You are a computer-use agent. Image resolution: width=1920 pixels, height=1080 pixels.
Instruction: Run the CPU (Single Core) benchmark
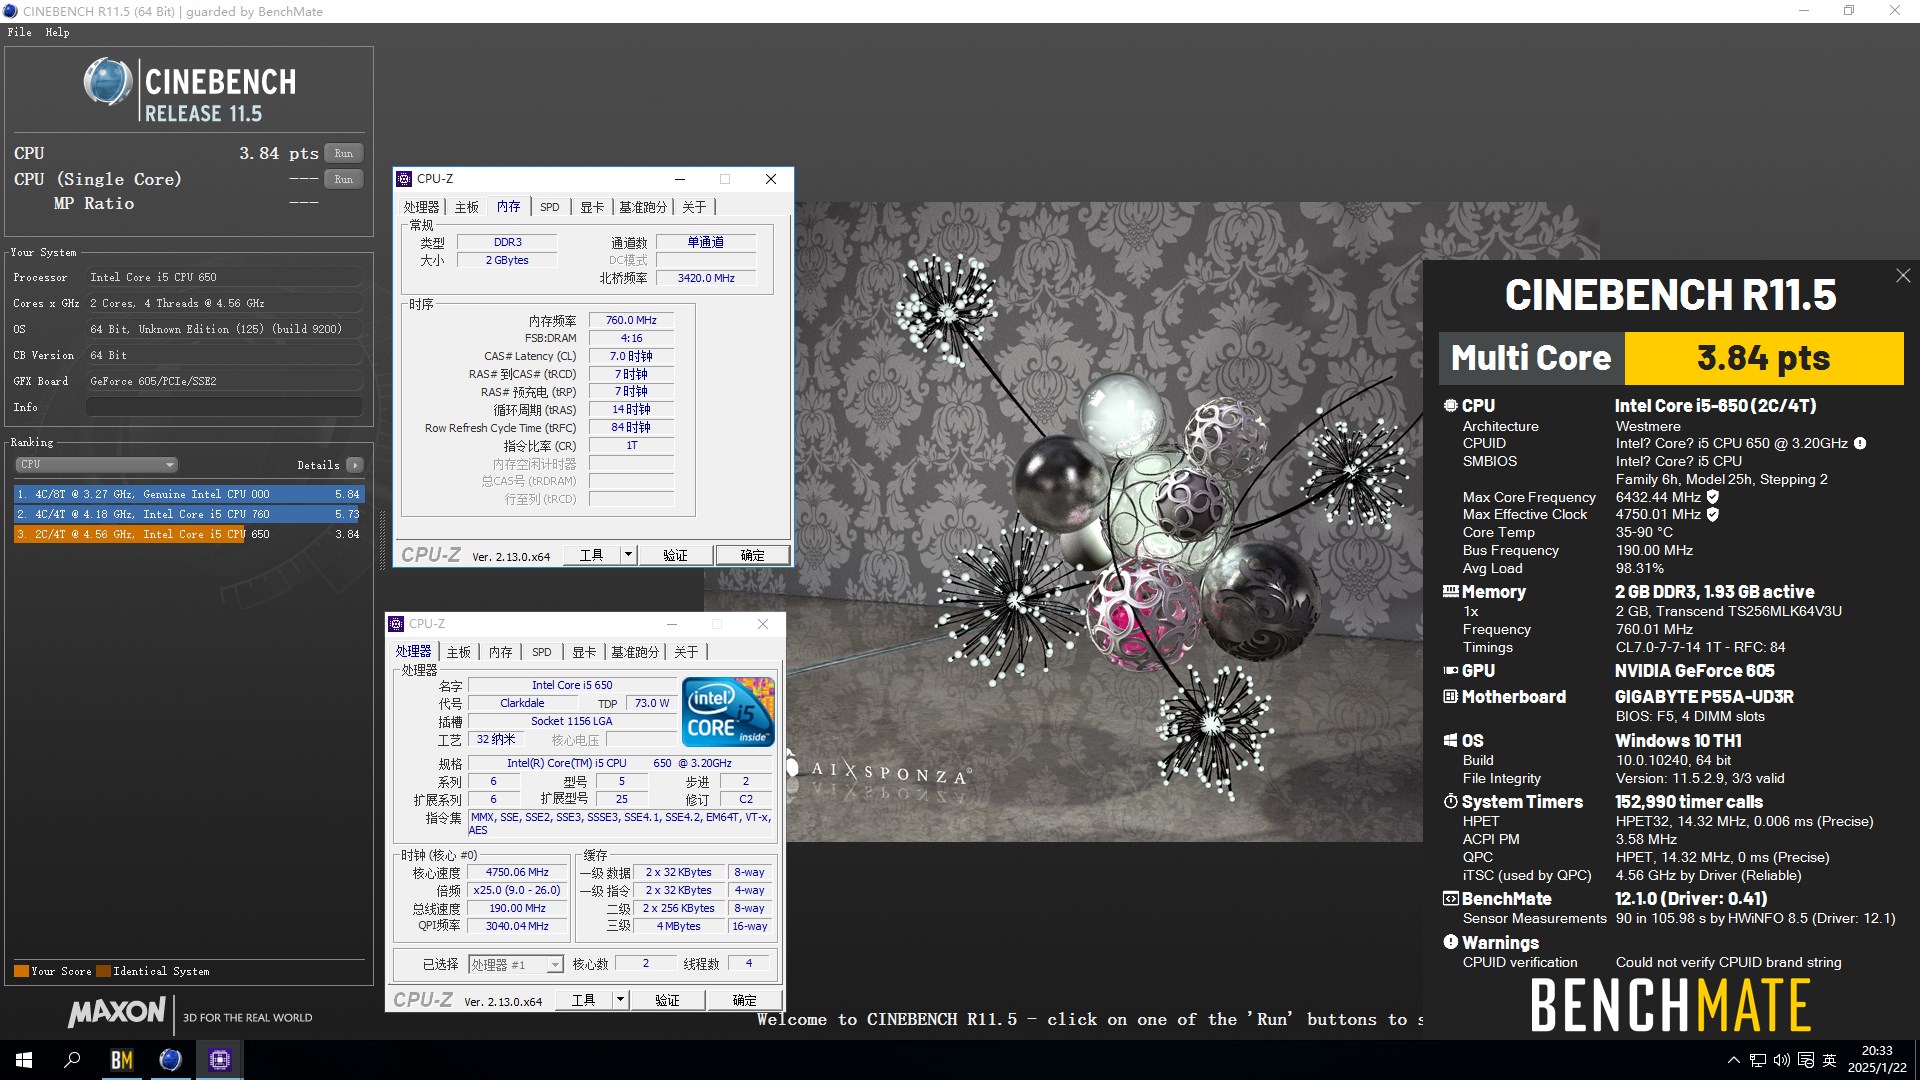tap(343, 180)
